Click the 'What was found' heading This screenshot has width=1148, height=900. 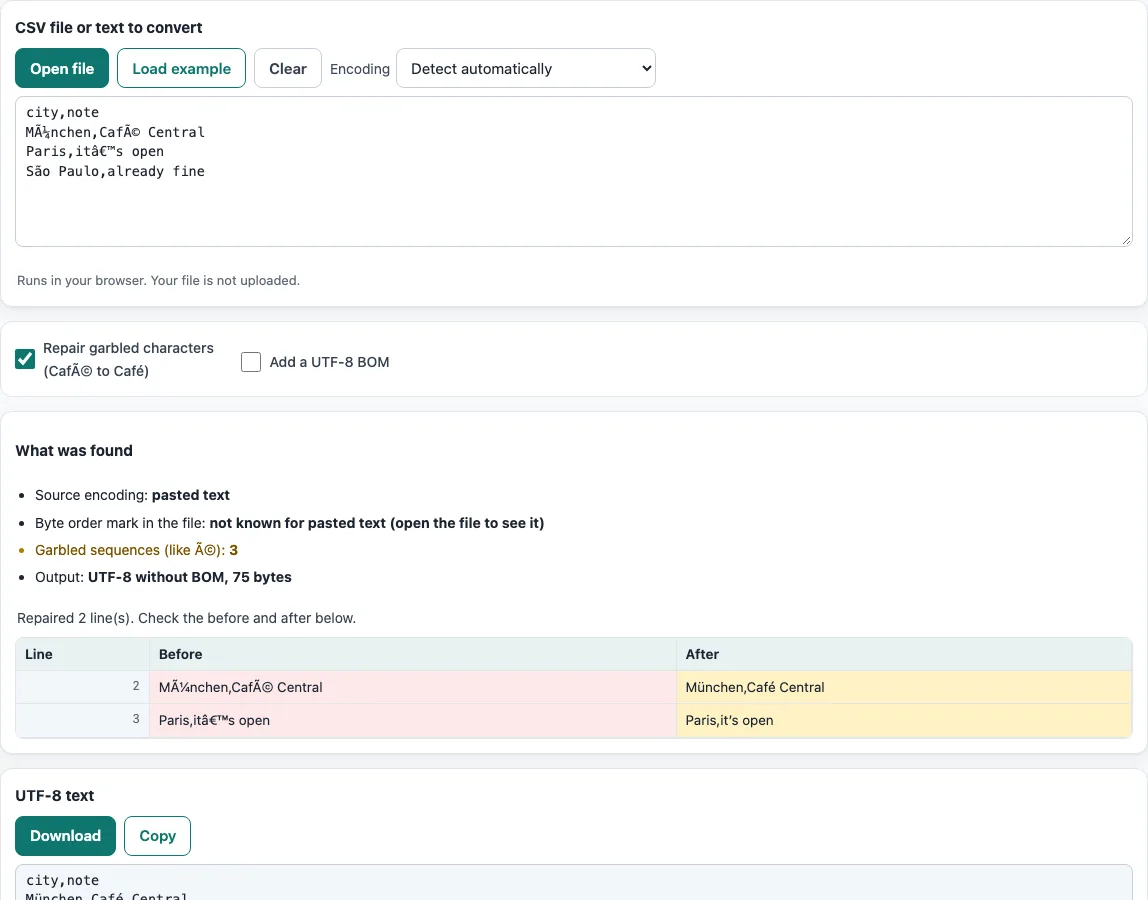[74, 450]
